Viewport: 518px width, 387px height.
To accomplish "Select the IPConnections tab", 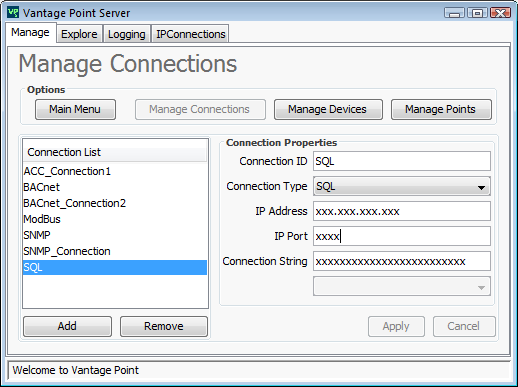I will pos(191,34).
